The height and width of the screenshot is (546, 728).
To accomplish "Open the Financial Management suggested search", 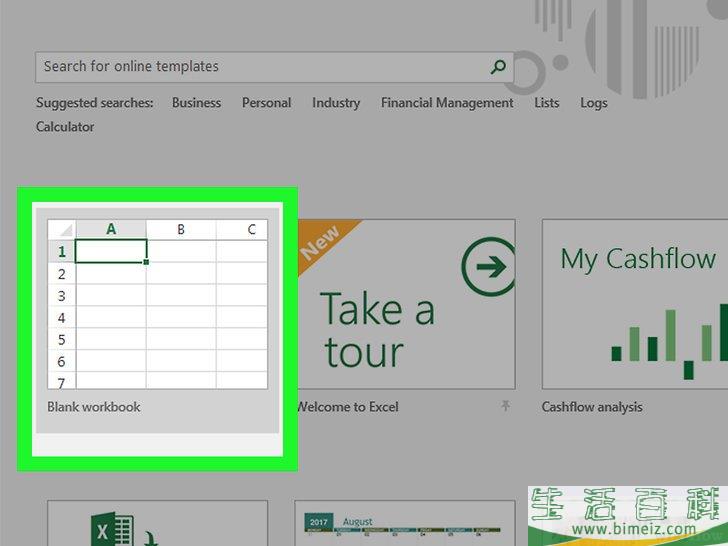I will (x=447, y=103).
